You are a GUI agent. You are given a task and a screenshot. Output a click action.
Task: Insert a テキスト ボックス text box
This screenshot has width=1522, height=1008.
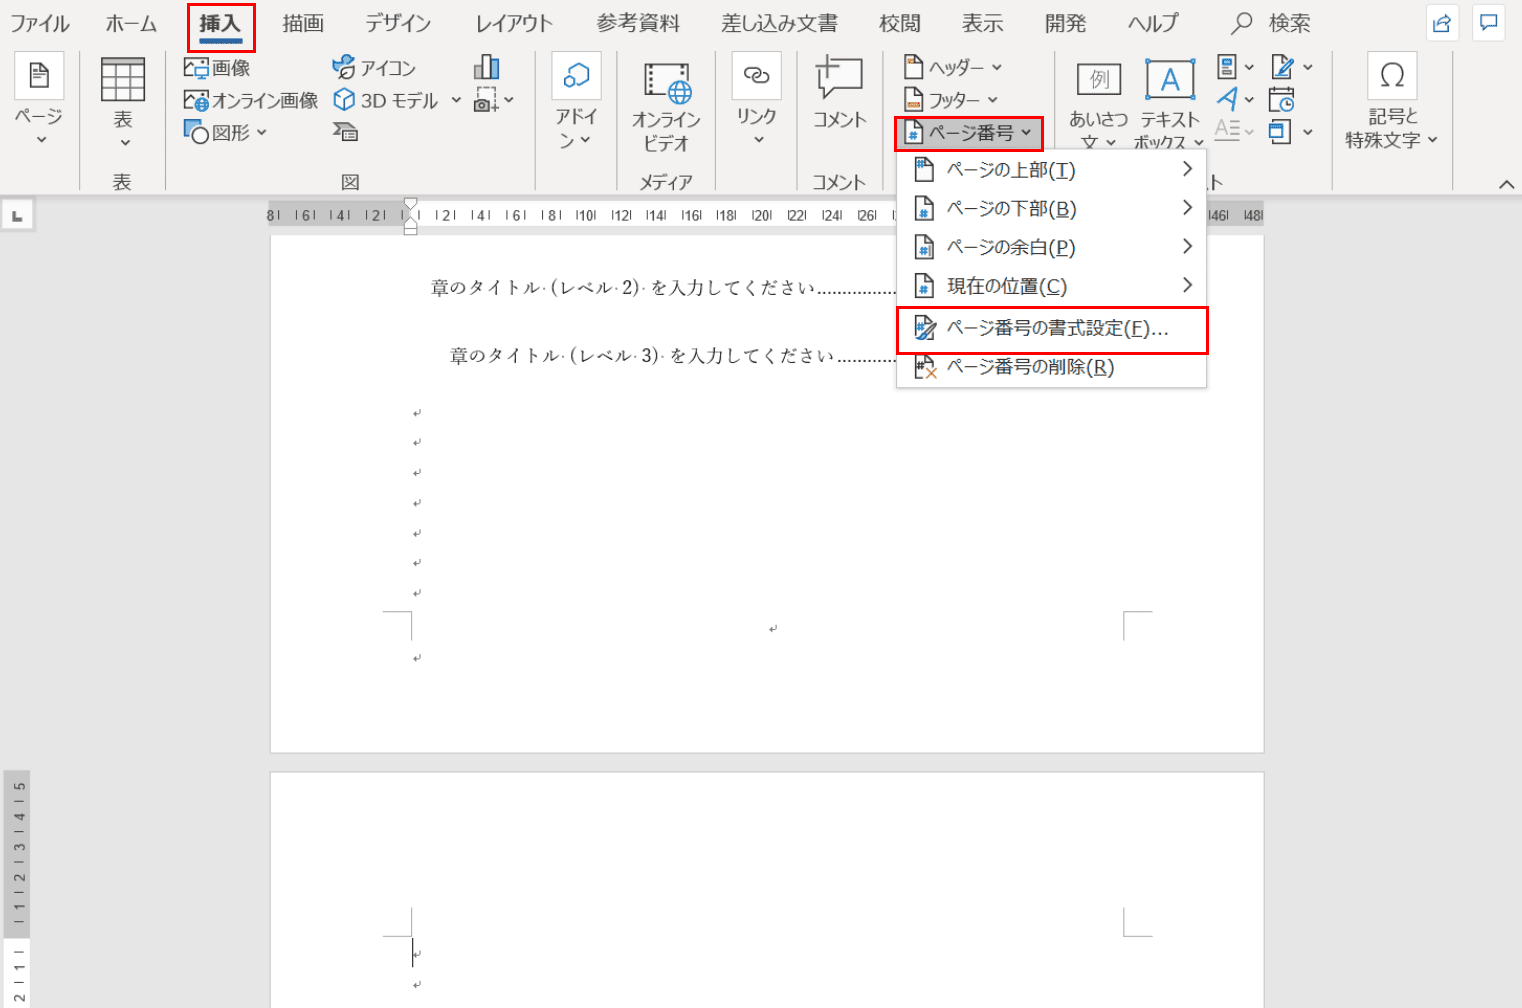click(1169, 104)
